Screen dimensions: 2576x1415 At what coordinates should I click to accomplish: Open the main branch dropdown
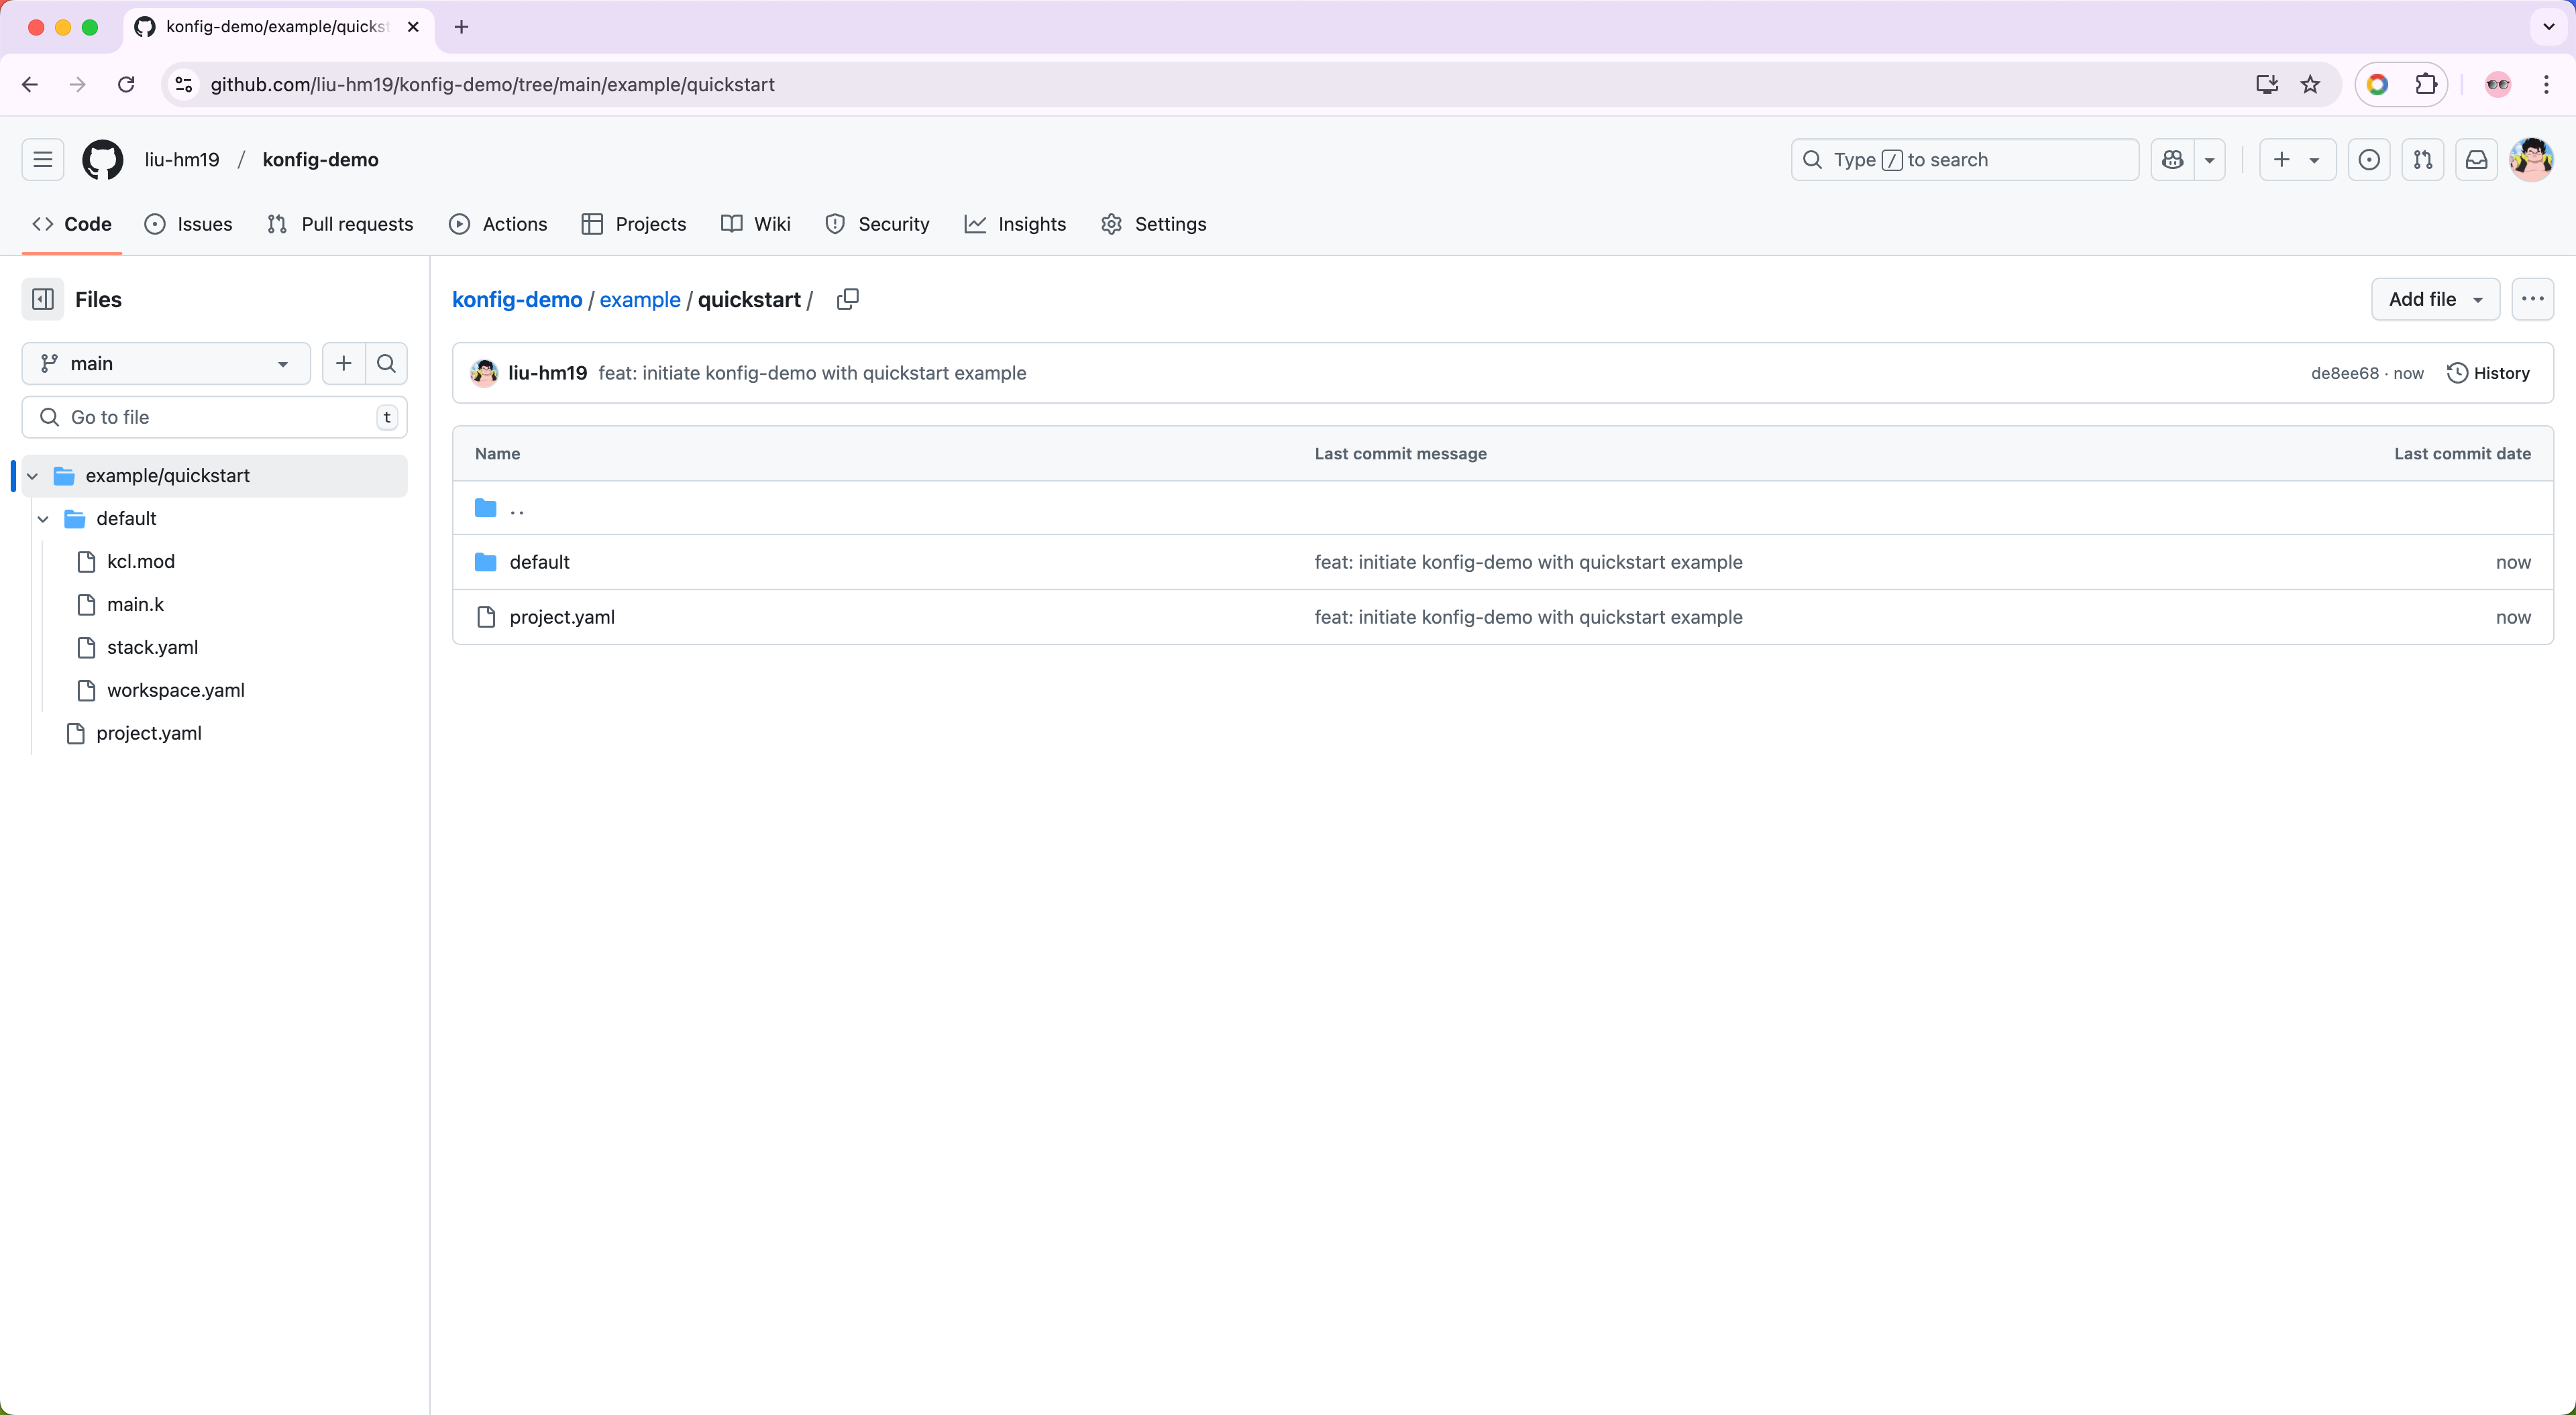tap(165, 363)
